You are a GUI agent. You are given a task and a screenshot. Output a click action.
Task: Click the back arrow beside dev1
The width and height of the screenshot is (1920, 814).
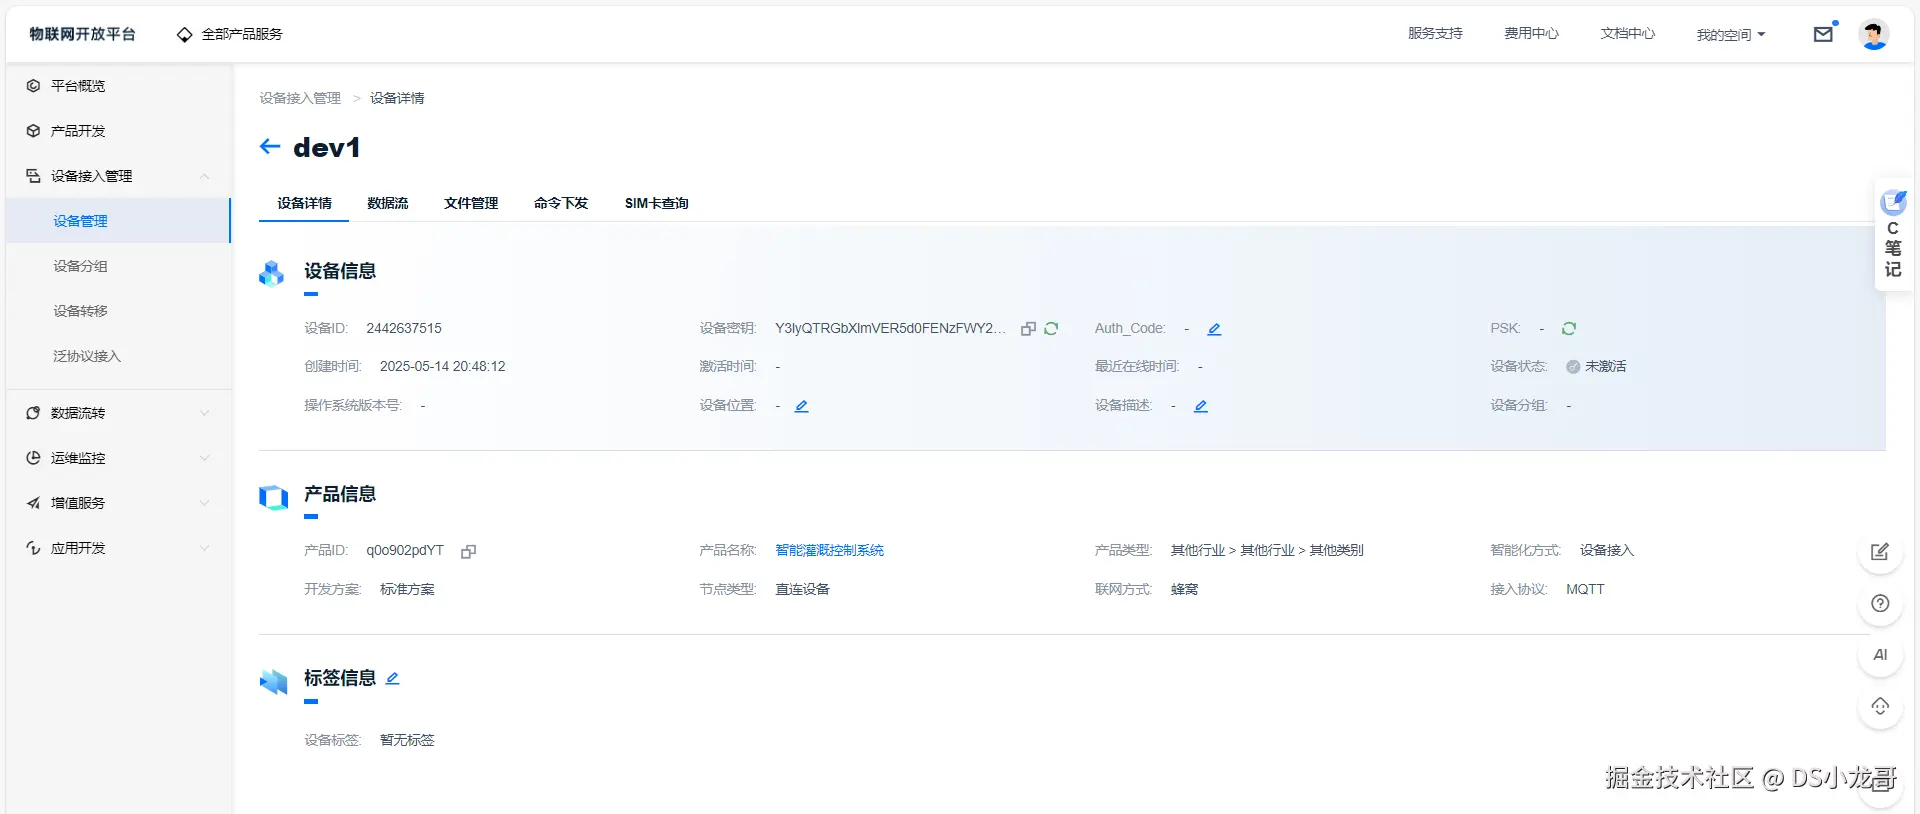click(x=270, y=147)
